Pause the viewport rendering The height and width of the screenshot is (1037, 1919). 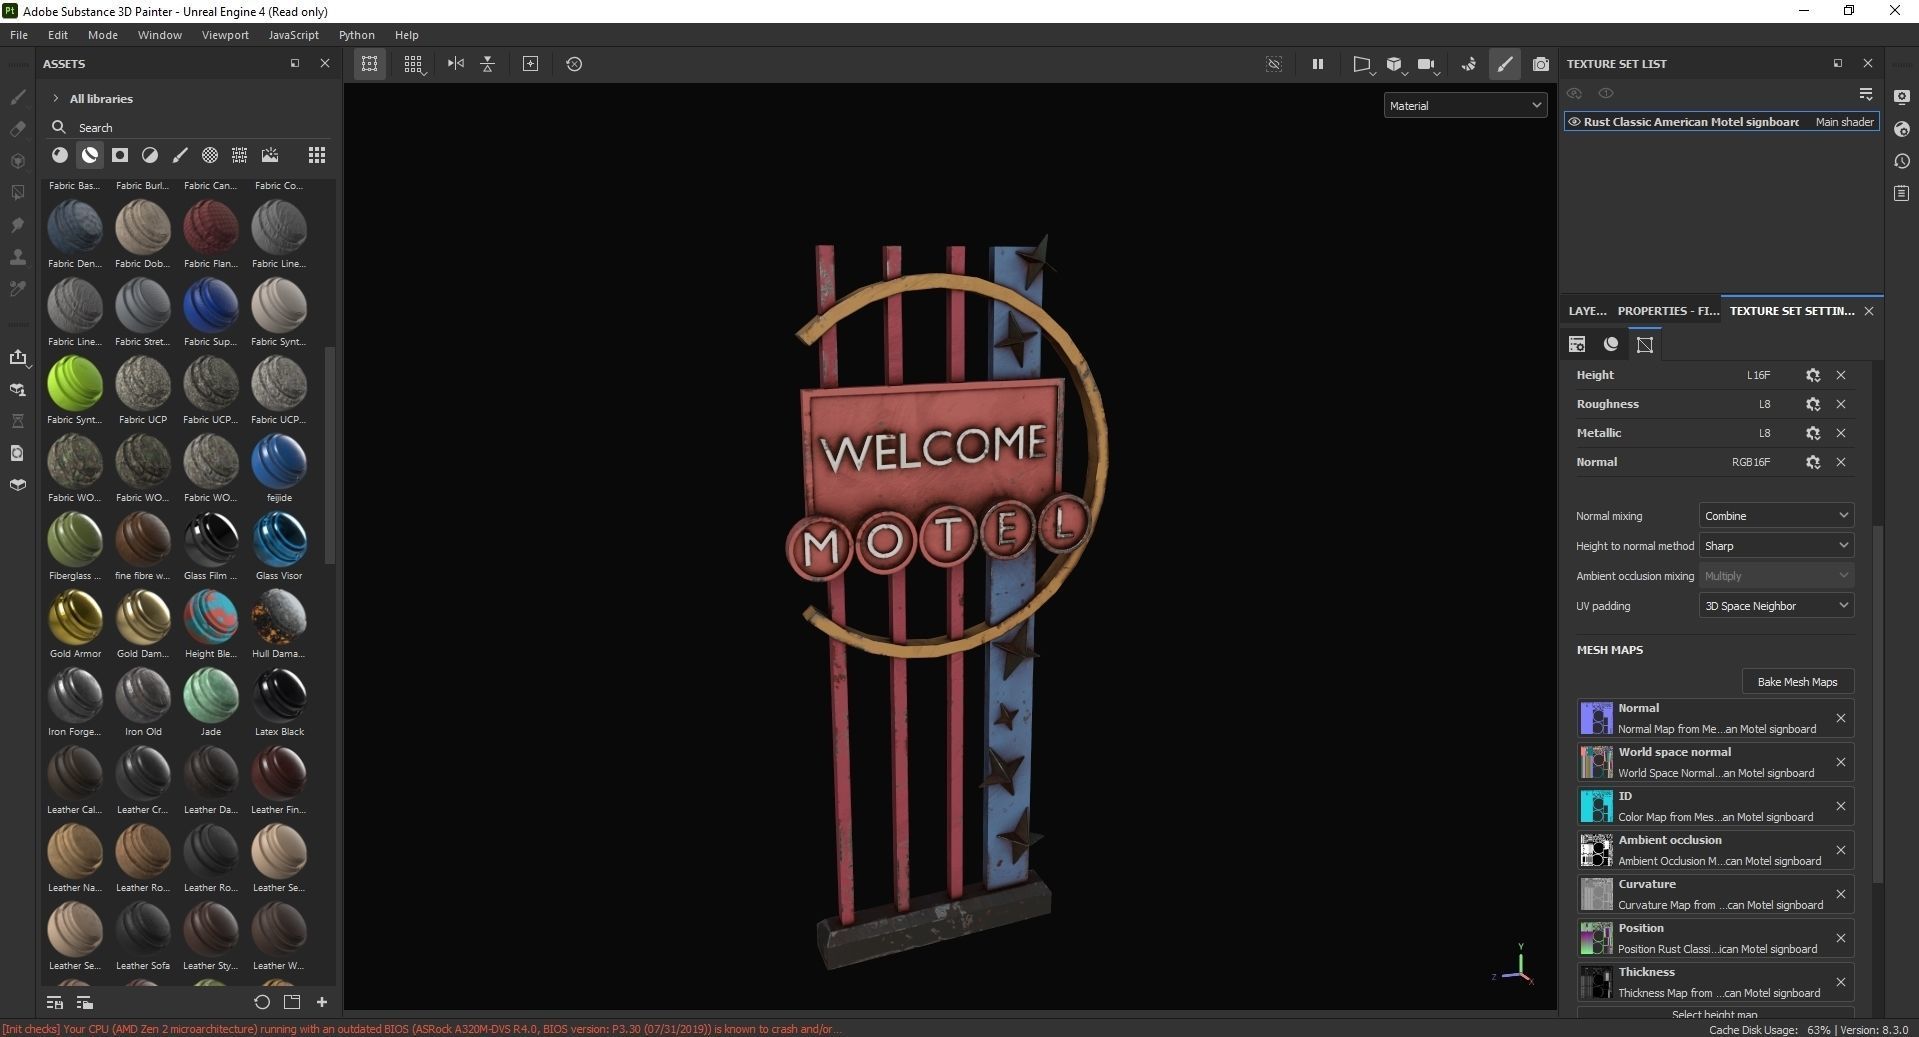tap(1318, 64)
